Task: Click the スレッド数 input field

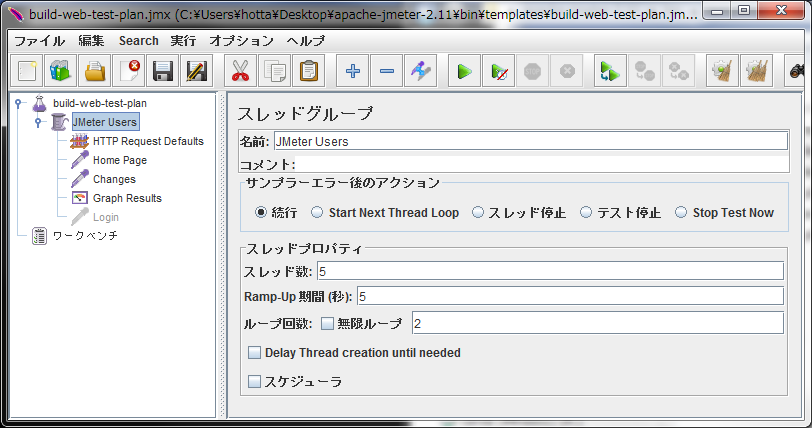Action: coord(550,271)
